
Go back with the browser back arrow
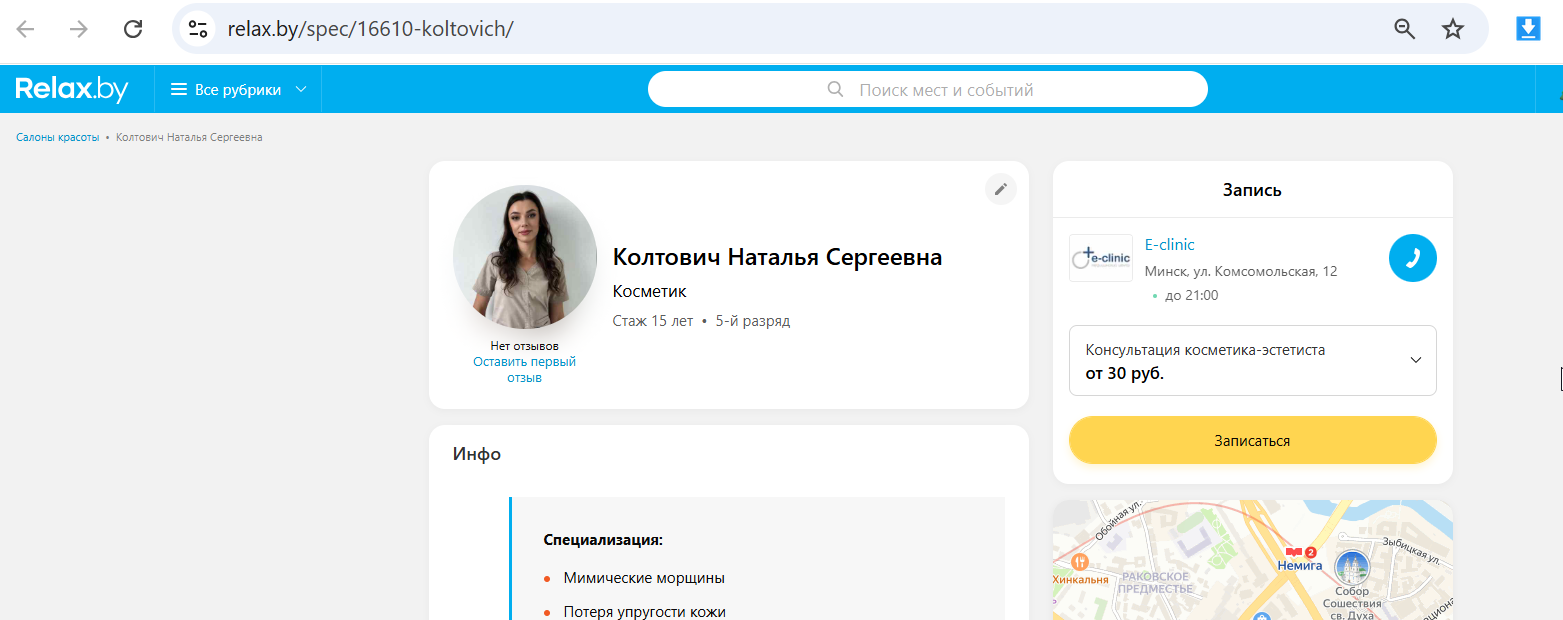25,29
